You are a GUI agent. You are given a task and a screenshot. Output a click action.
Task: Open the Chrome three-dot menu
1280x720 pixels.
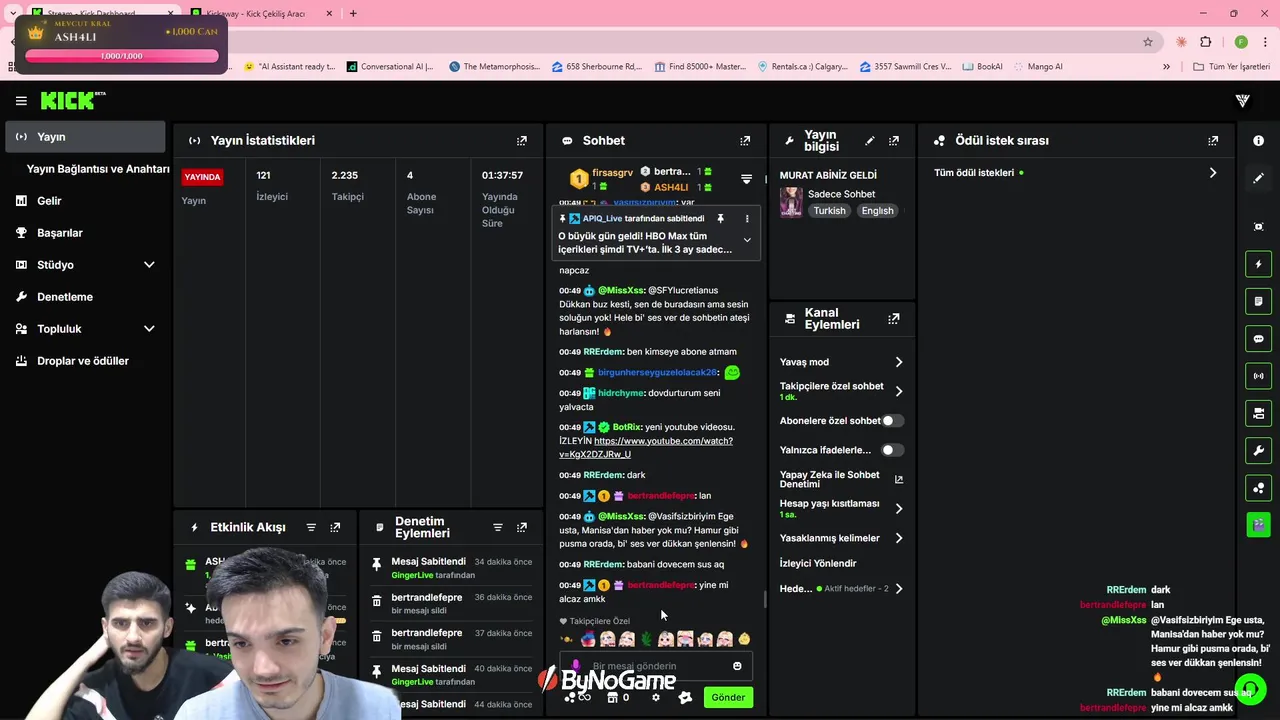click(1265, 42)
